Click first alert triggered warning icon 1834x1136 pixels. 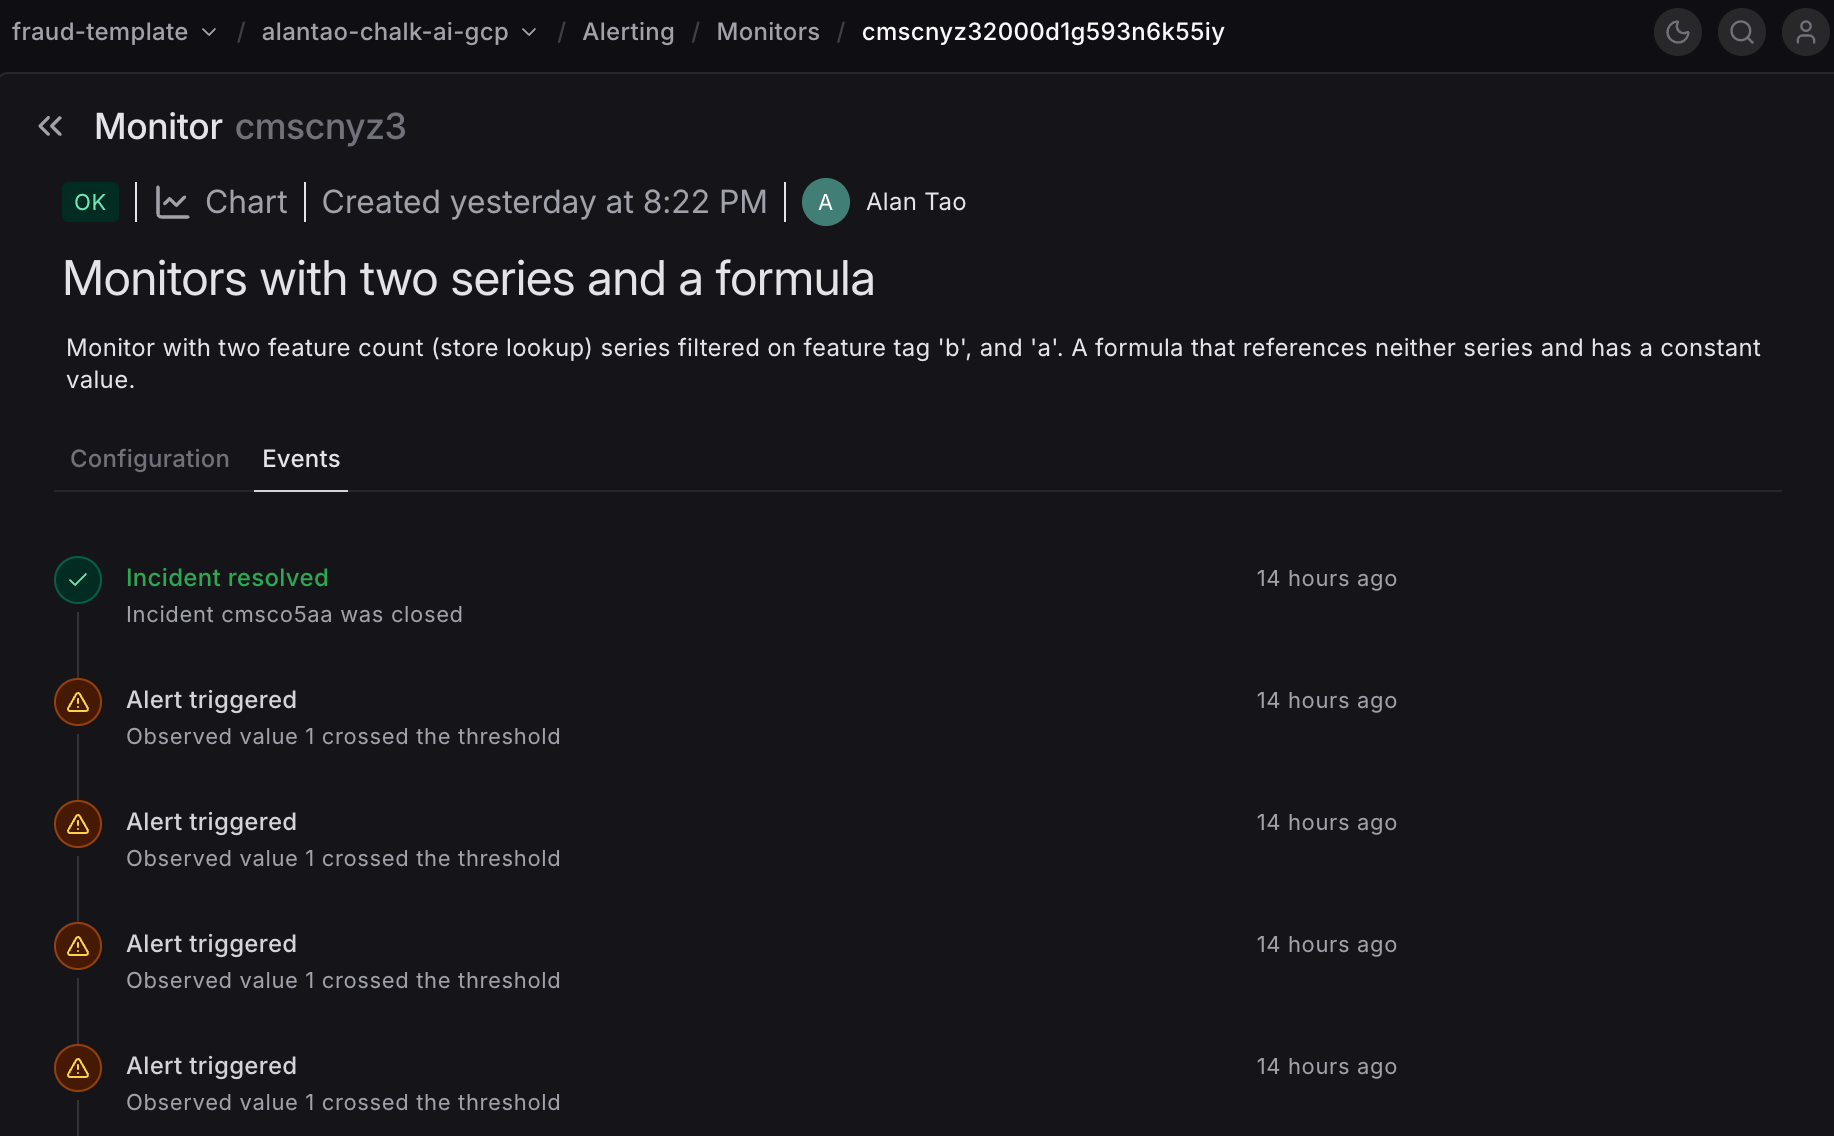(x=78, y=702)
